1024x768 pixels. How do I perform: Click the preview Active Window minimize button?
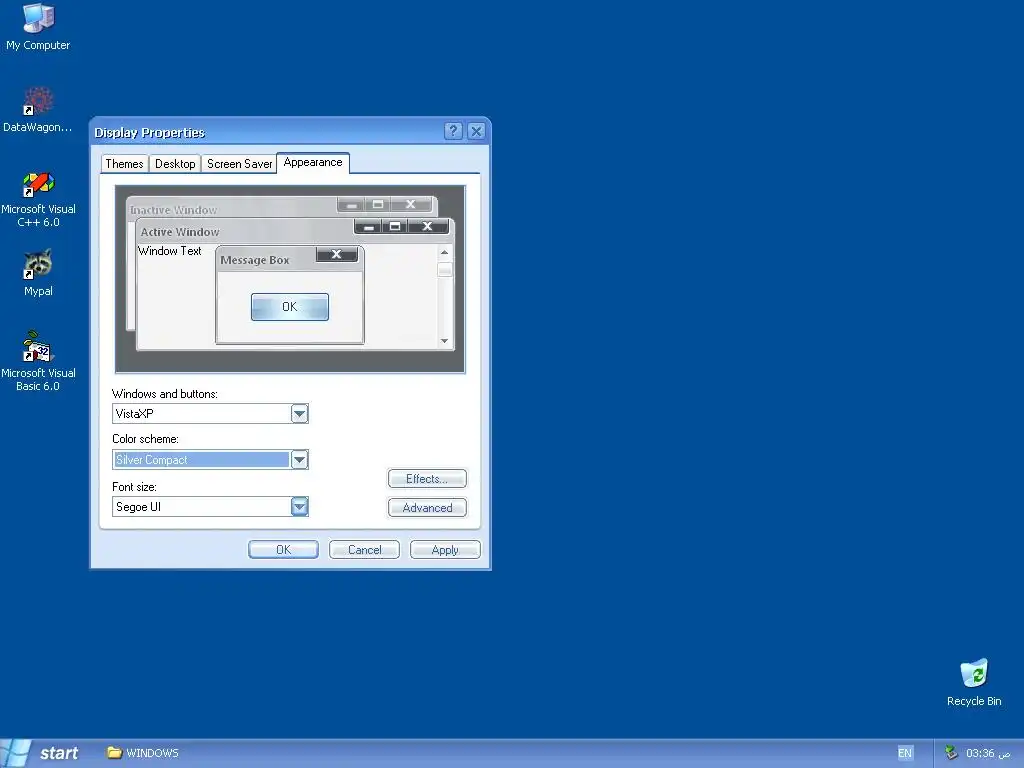368,227
